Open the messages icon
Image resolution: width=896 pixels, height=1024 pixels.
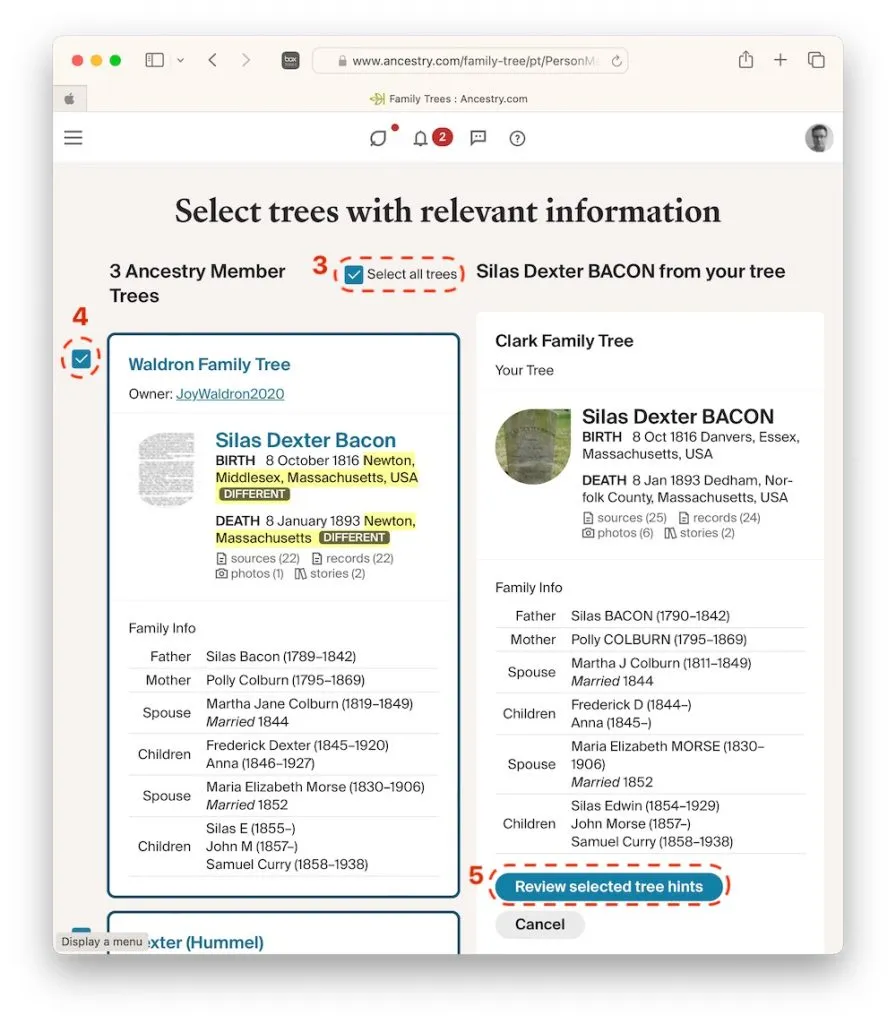pyautogui.click(x=478, y=138)
